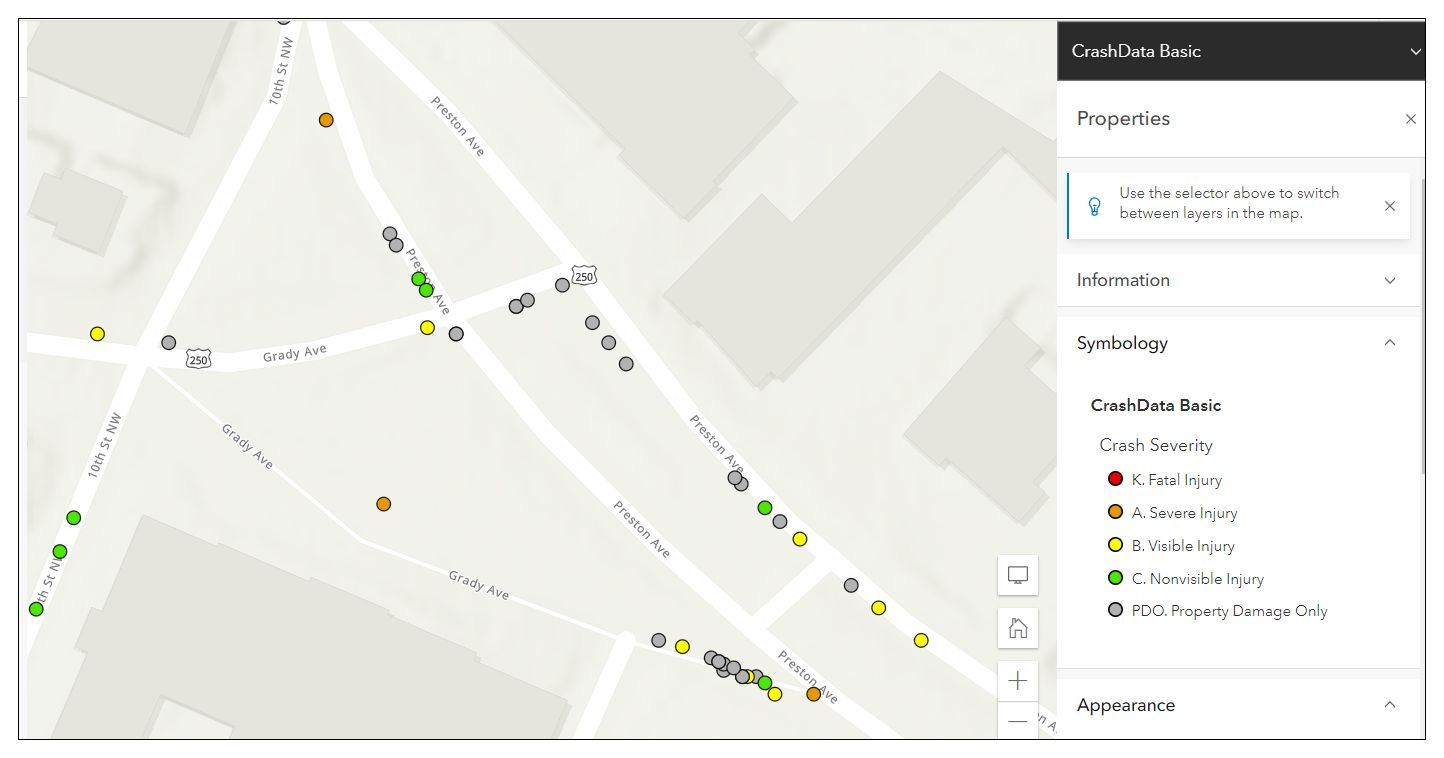Click the 'B. Visible Injury' legend label
Image resolution: width=1444 pixels, height=758 pixels.
point(1183,546)
